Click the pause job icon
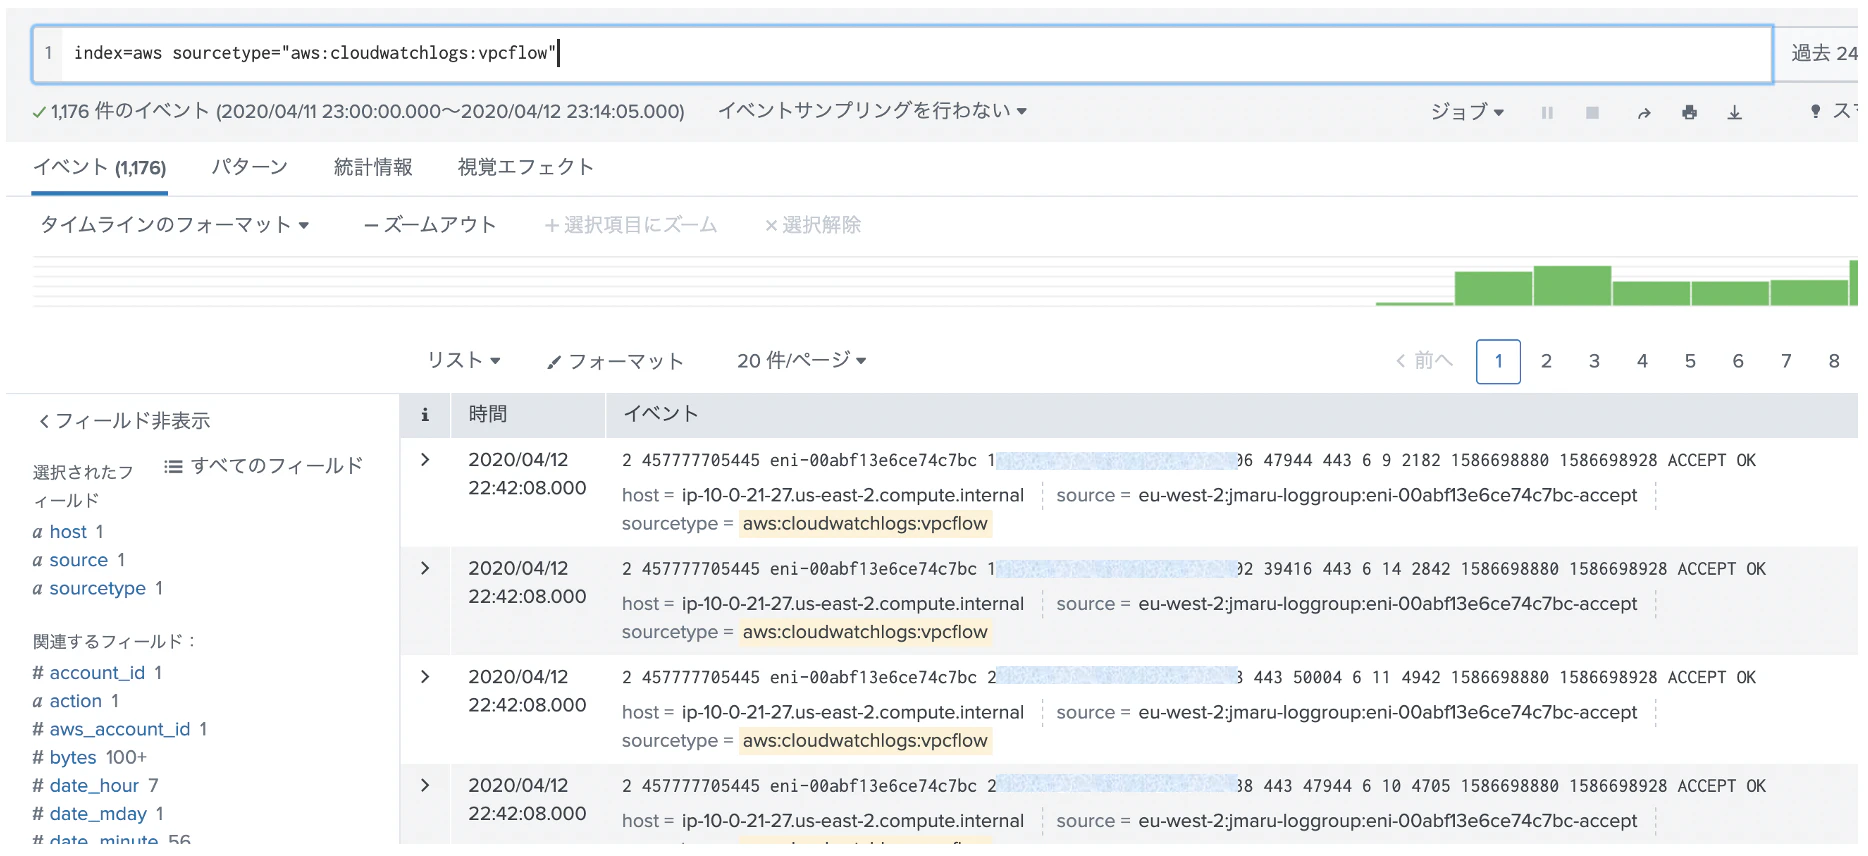The width and height of the screenshot is (1868, 856). pyautogui.click(x=1547, y=113)
